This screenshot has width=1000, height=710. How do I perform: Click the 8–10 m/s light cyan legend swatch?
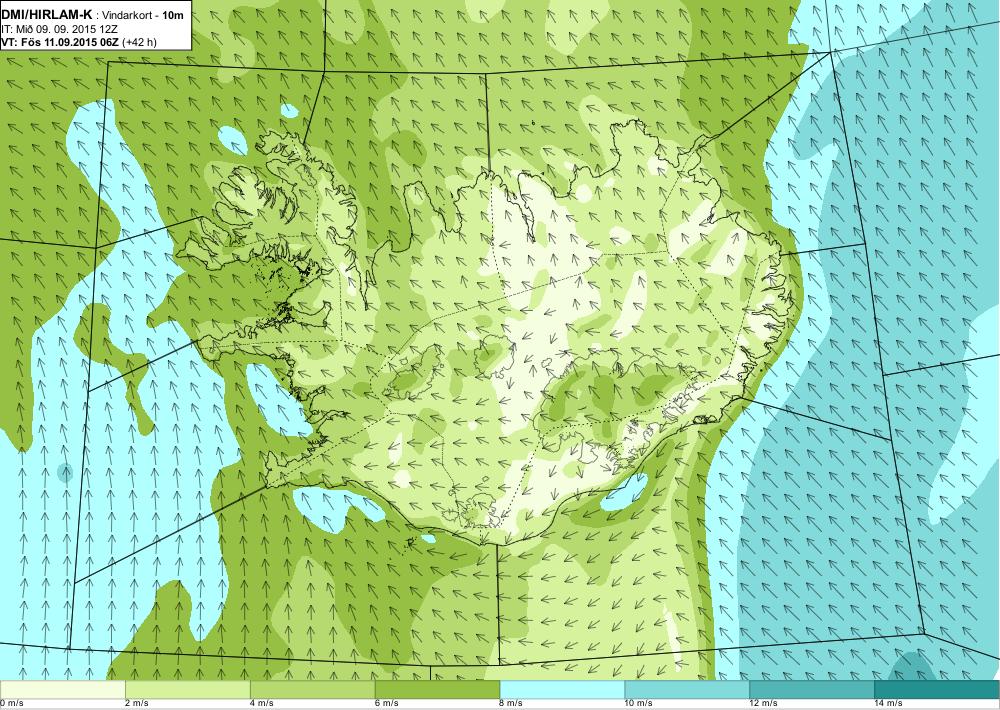562,690
